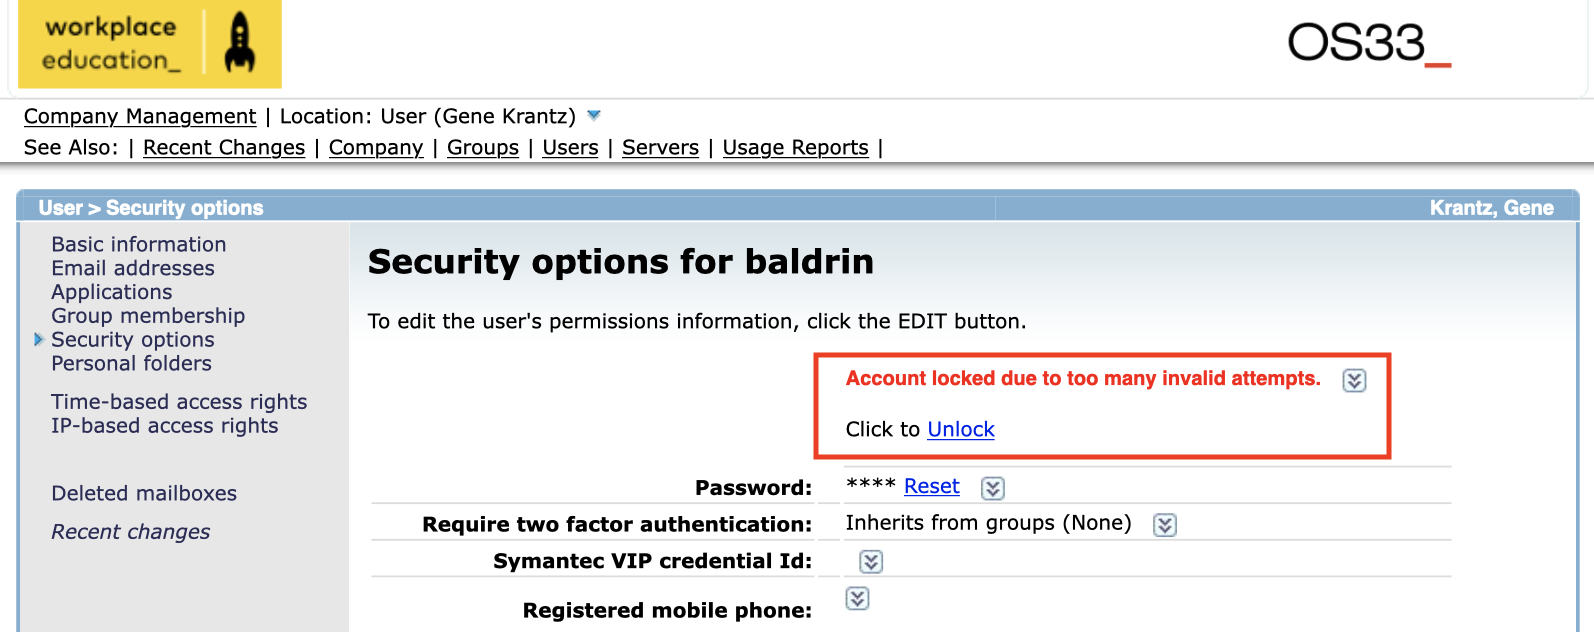Open Group membership in sidebar
Viewport: 1594px width, 632px height.
tap(148, 316)
